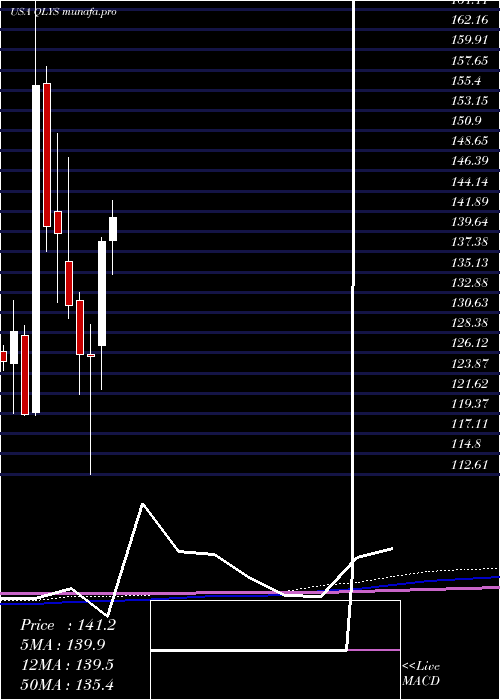The height and width of the screenshot is (700, 500).
Task: Click the <<Live MACD label
Action: point(421,673)
